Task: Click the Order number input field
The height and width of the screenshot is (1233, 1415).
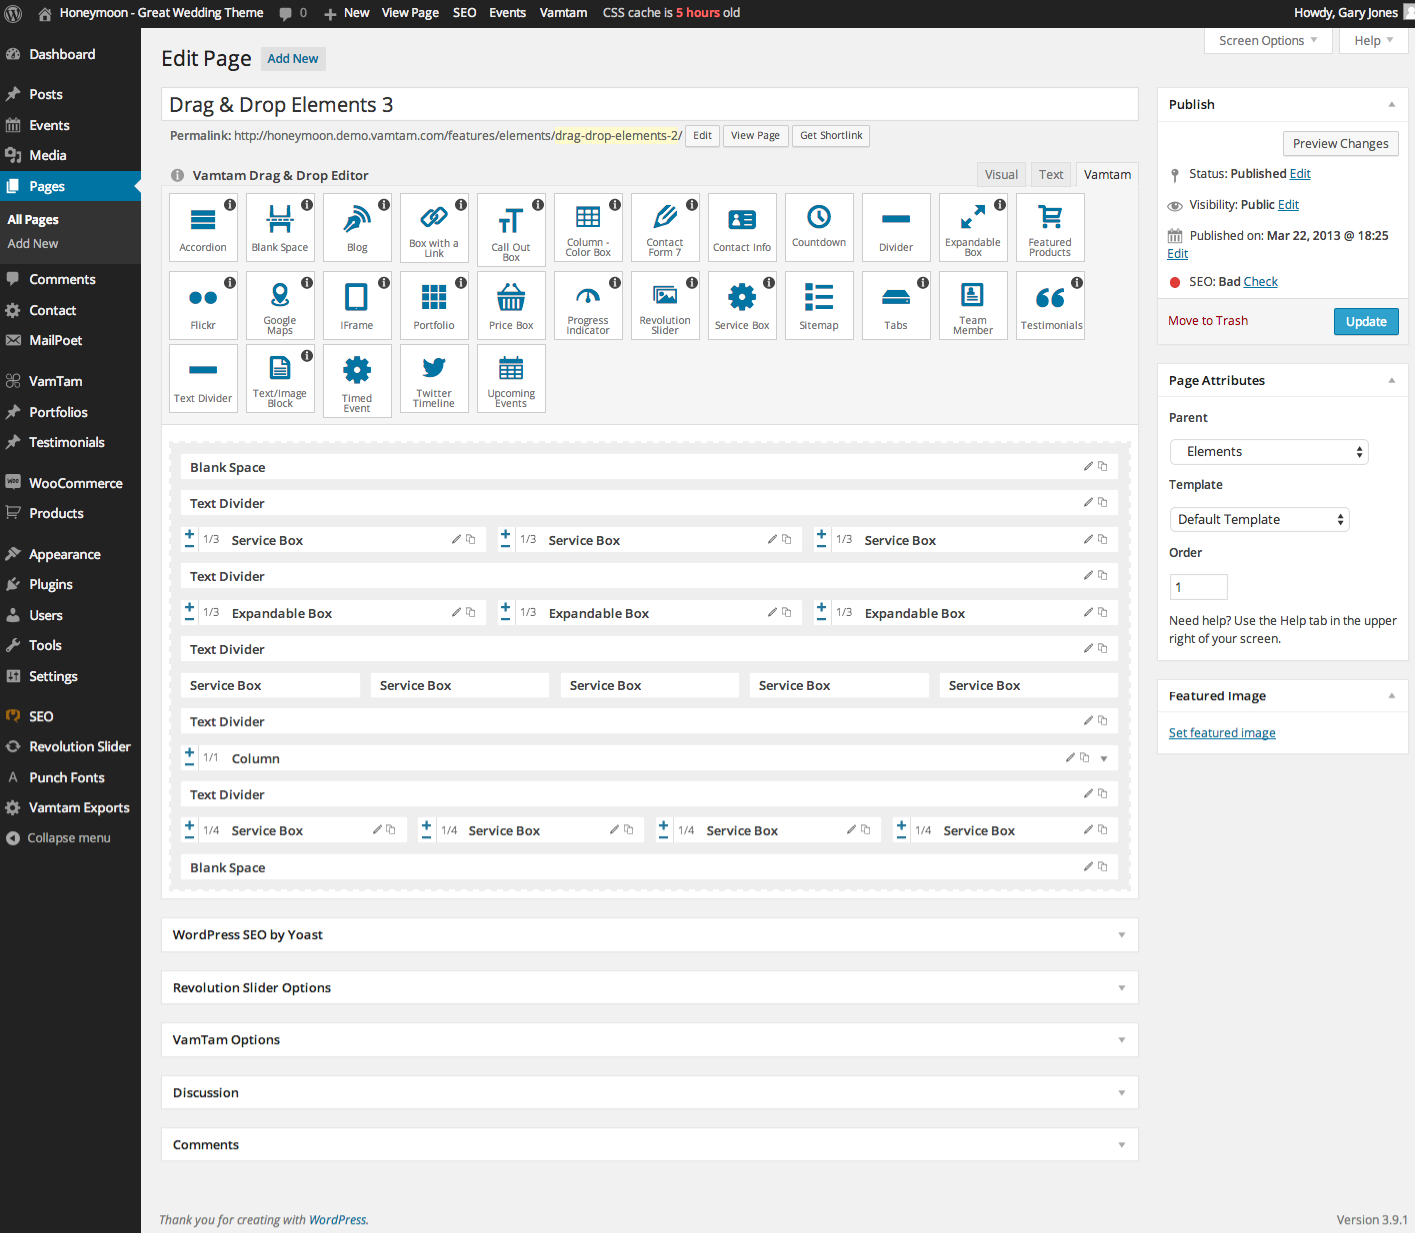Action: pyautogui.click(x=1198, y=587)
